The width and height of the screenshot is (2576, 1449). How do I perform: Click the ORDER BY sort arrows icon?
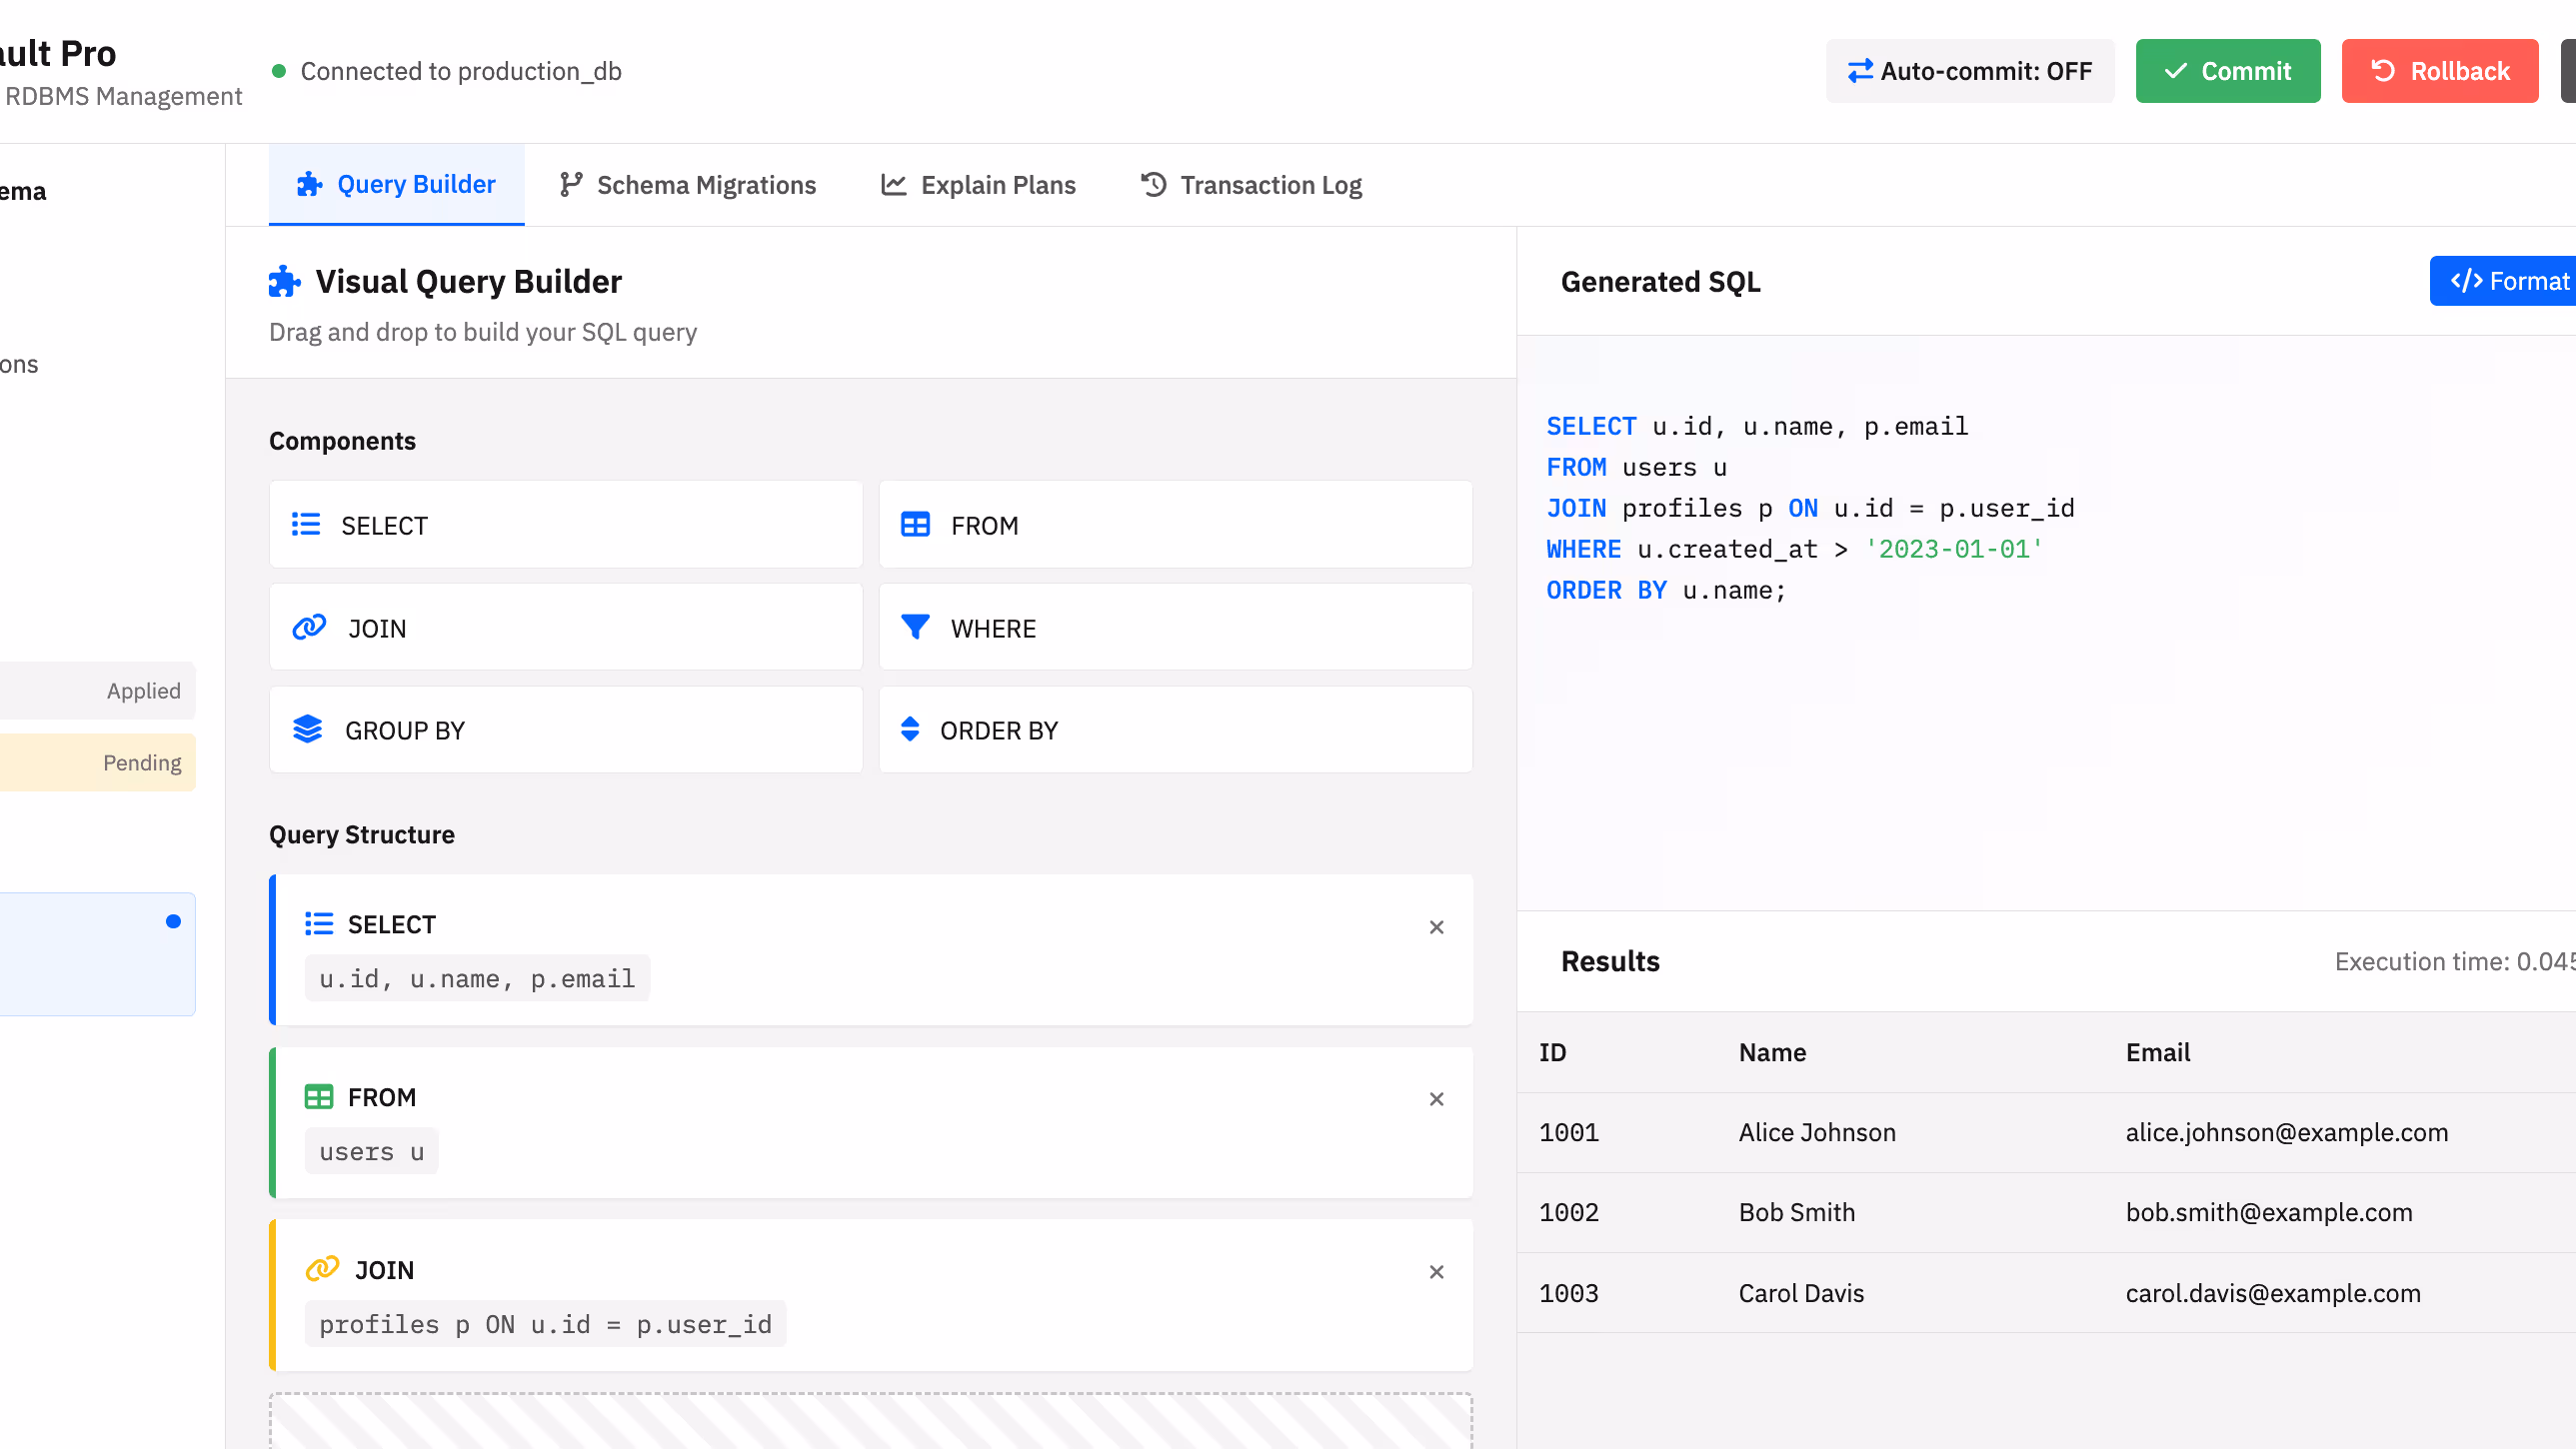pyautogui.click(x=910, y=730)
